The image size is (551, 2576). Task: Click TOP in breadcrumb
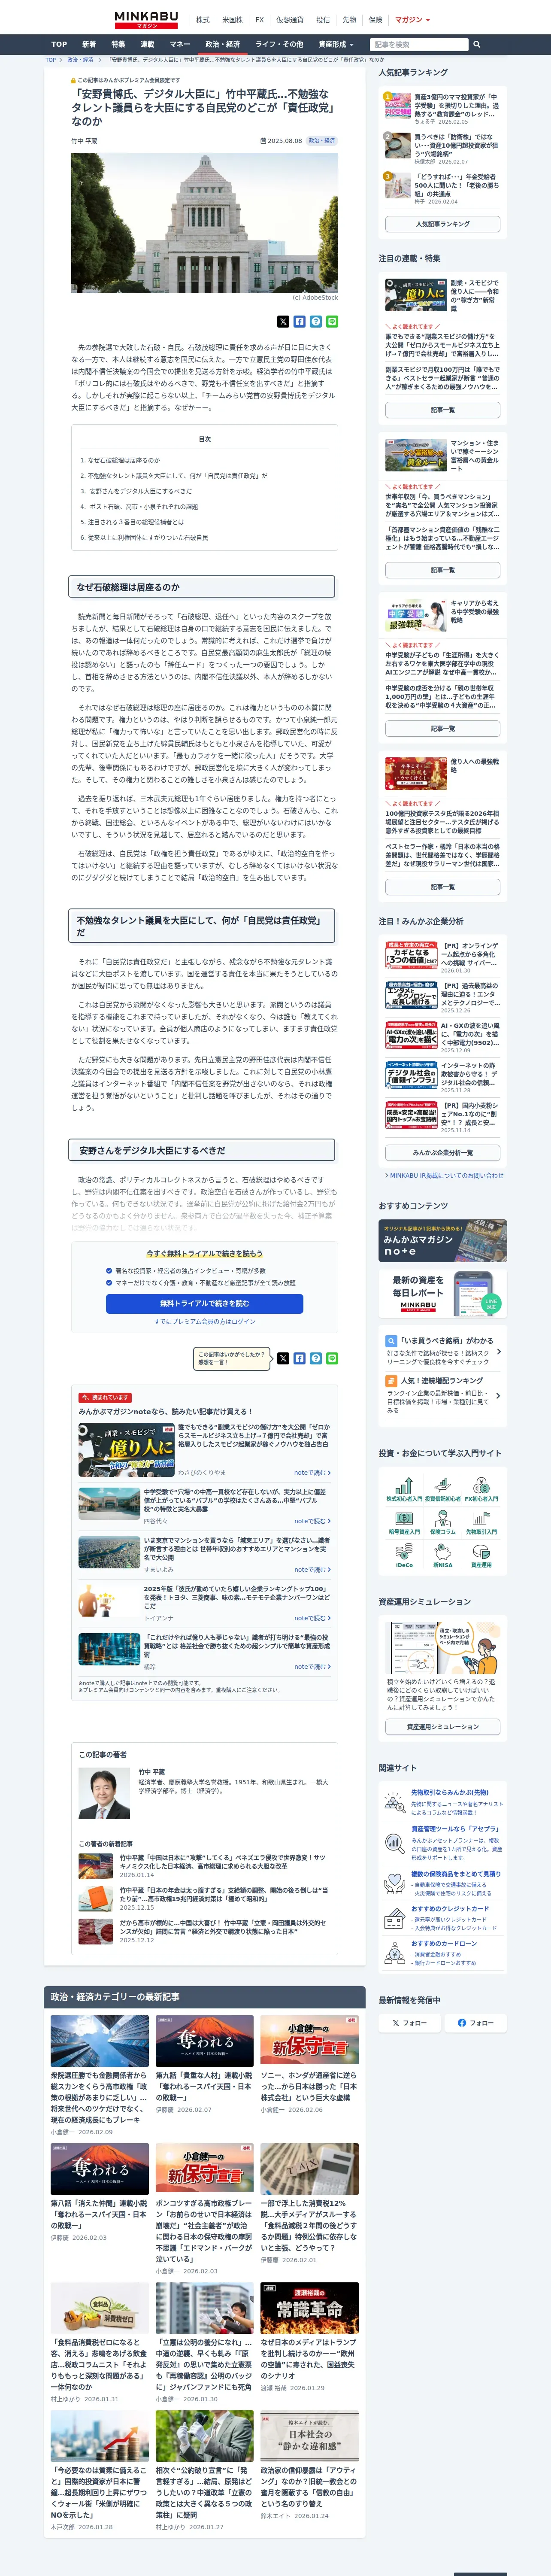coord(51,60)
